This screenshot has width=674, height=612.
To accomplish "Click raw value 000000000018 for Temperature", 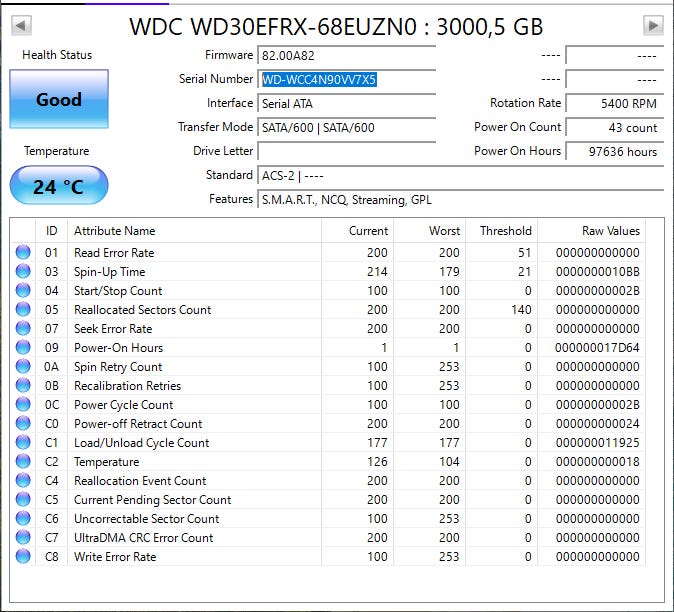I will [597, 462].
